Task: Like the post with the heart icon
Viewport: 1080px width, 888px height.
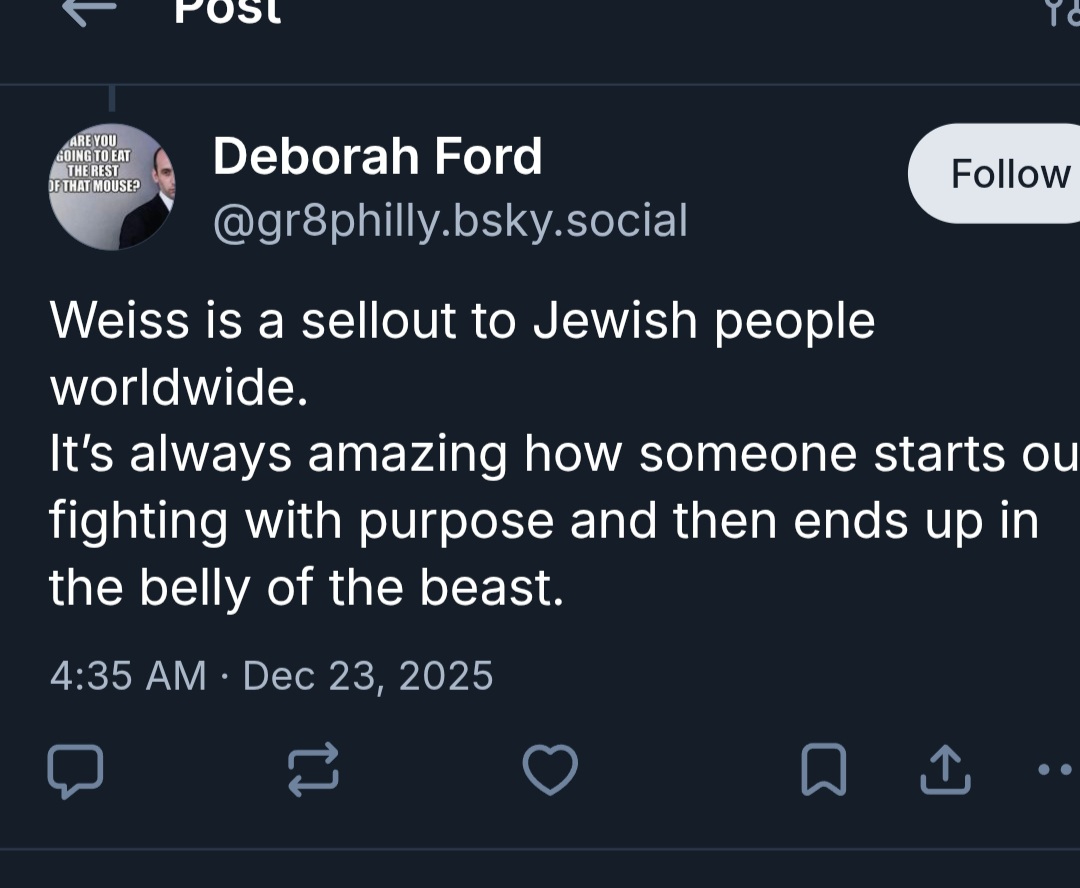Action: pyautogui.click(x=550, y=772)
